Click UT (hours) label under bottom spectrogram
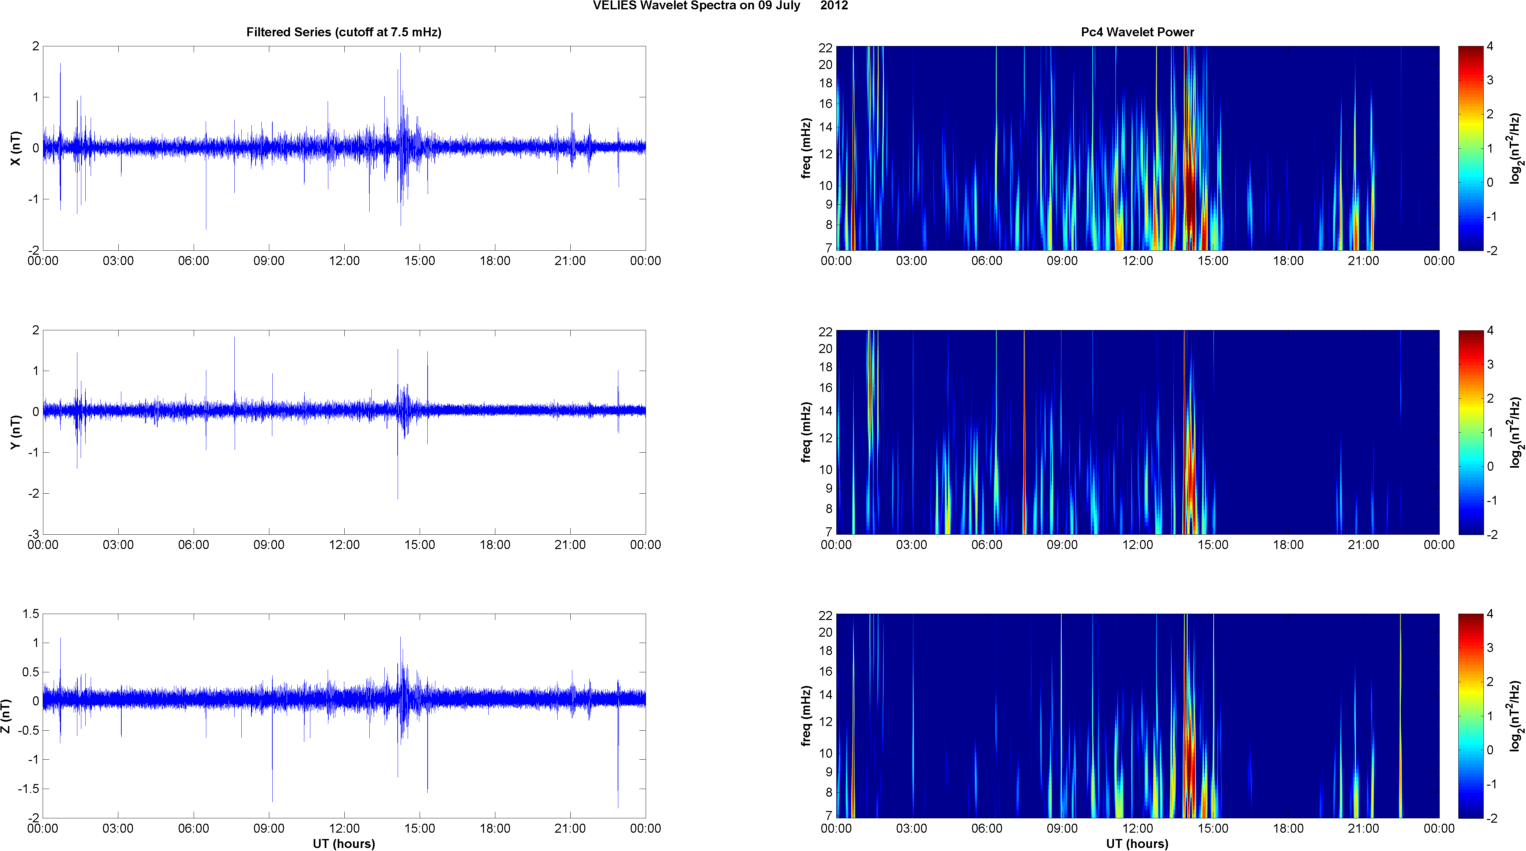Screen dimensions: 1526x851 click(1137, 843)
